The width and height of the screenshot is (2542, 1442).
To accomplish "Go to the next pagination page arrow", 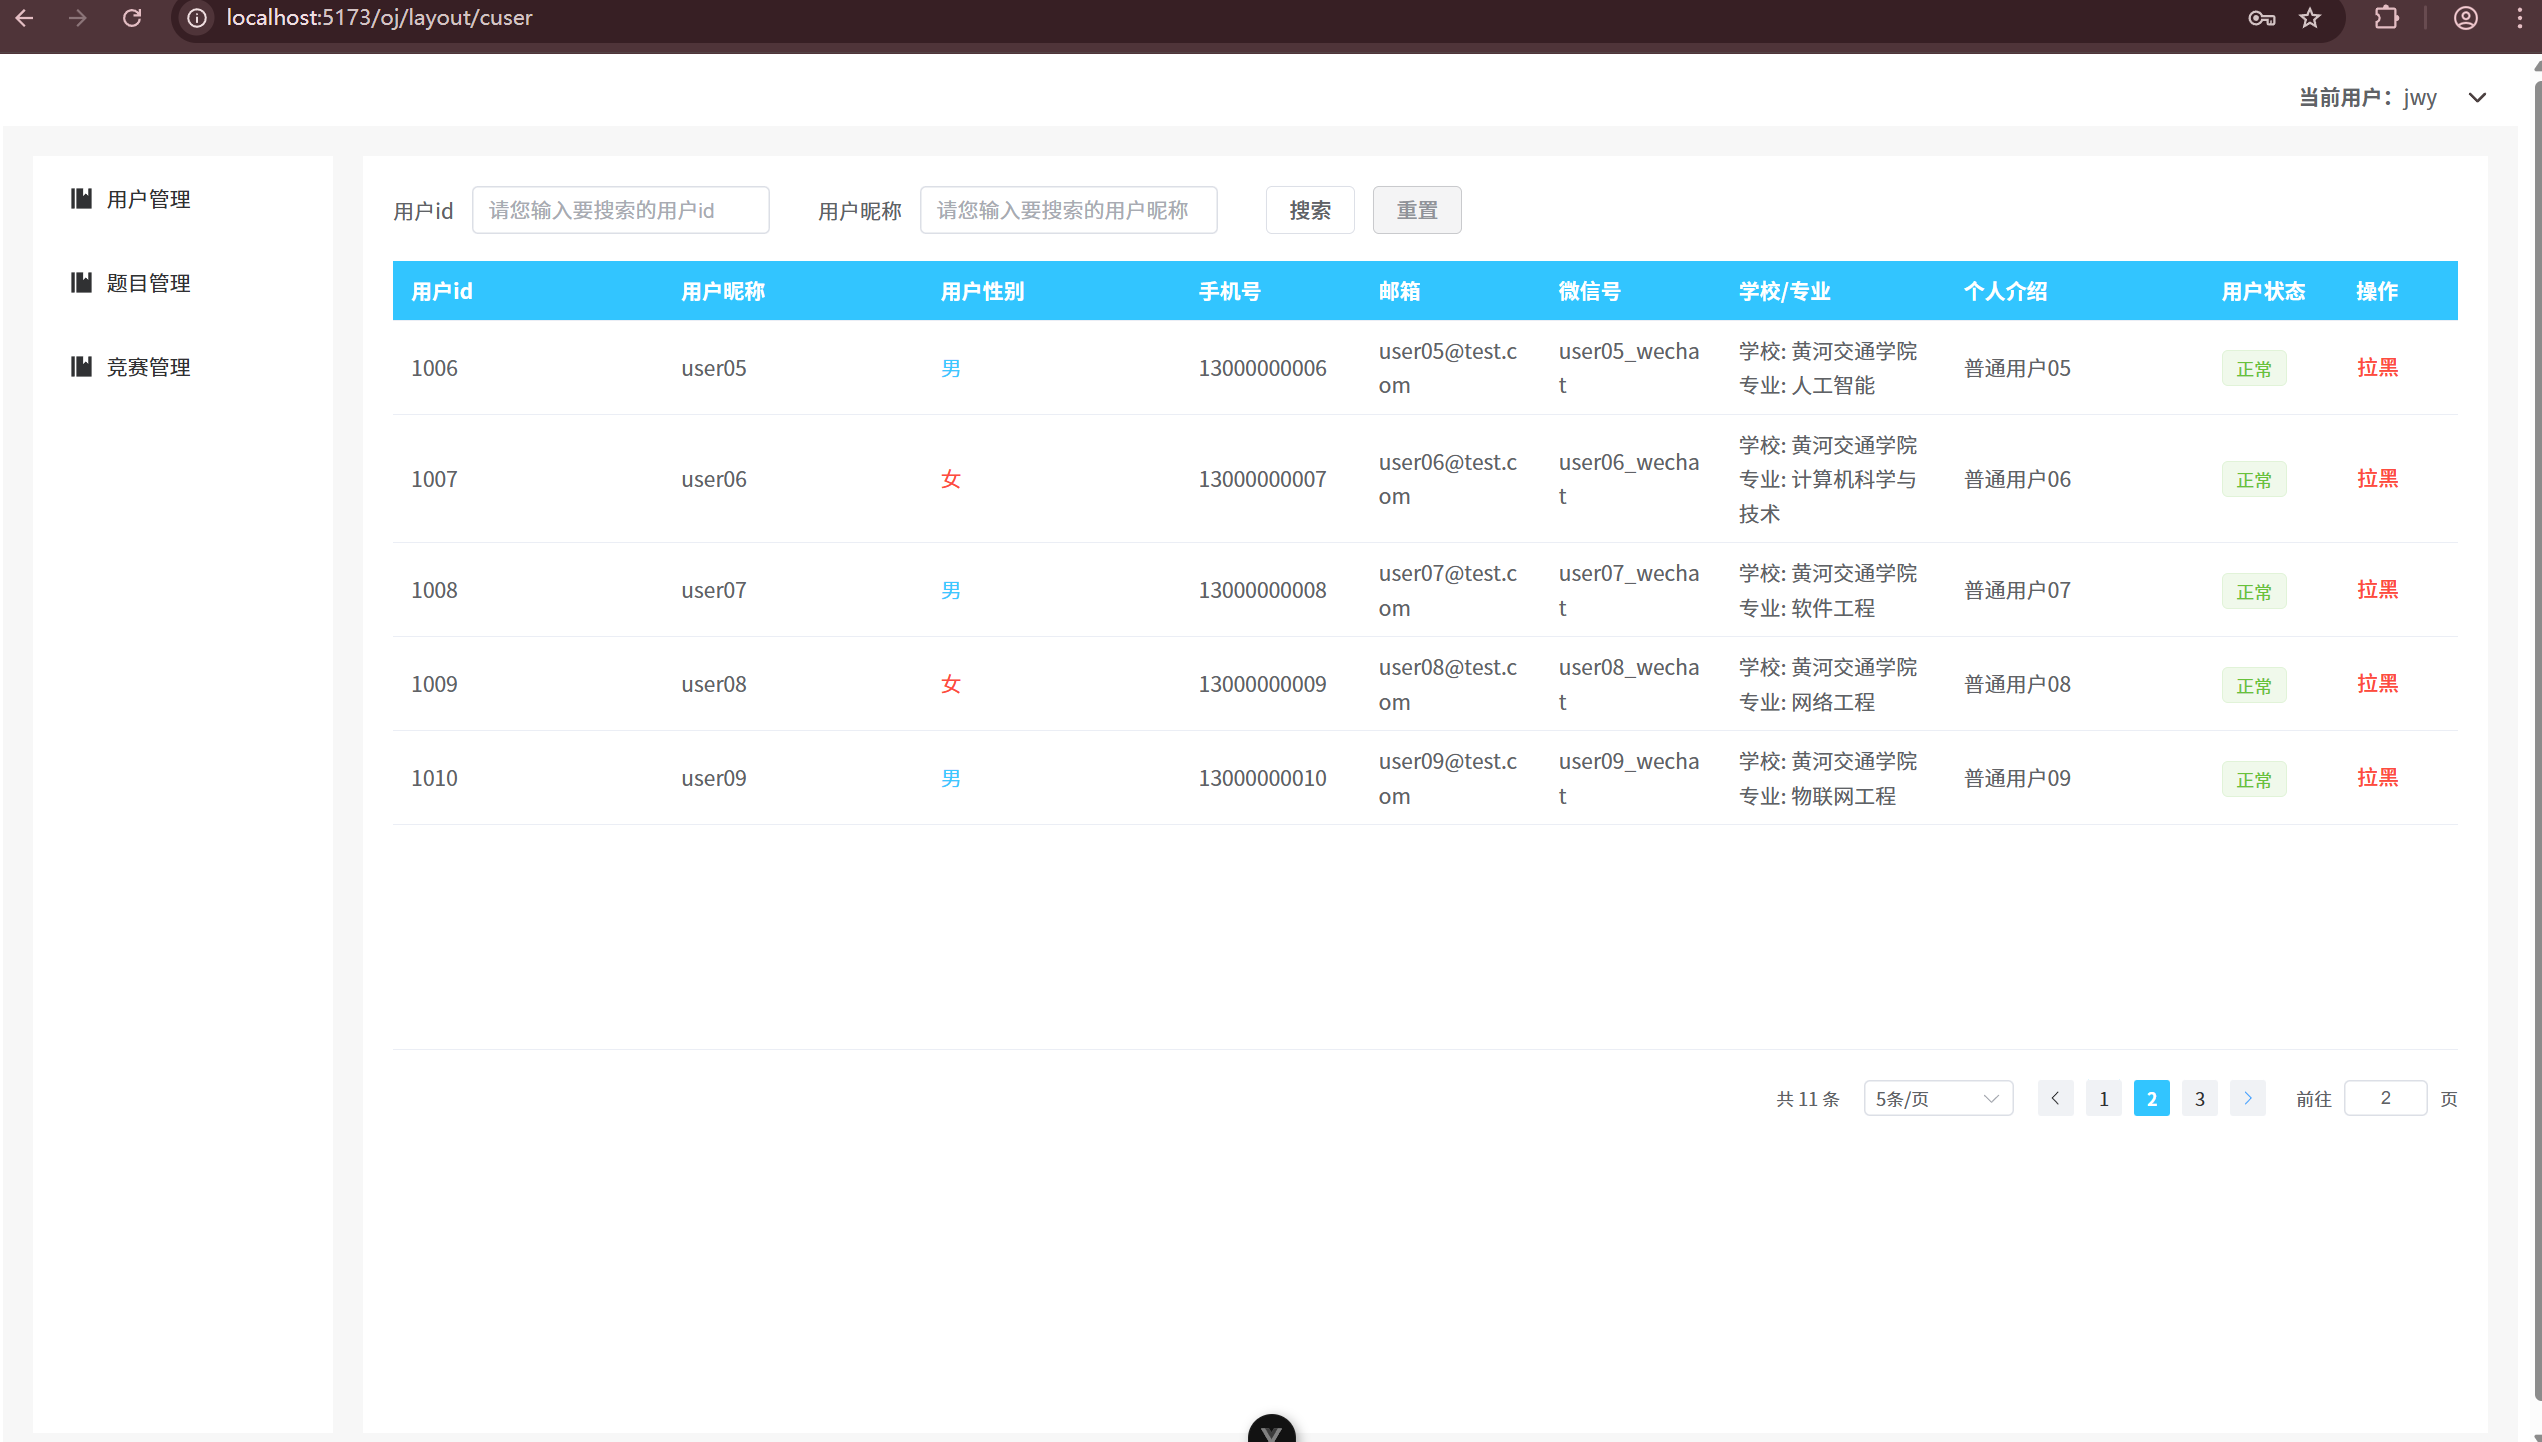I will tap(2247, 1098).
